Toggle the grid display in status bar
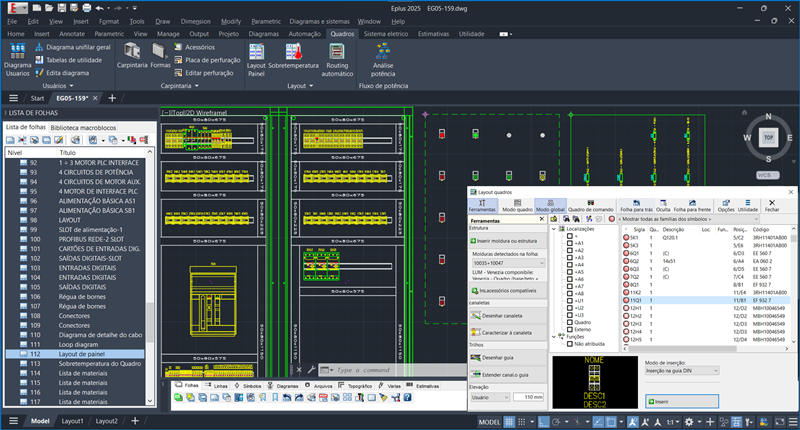This screenshot has height=430, width=800. click(509, 422)
